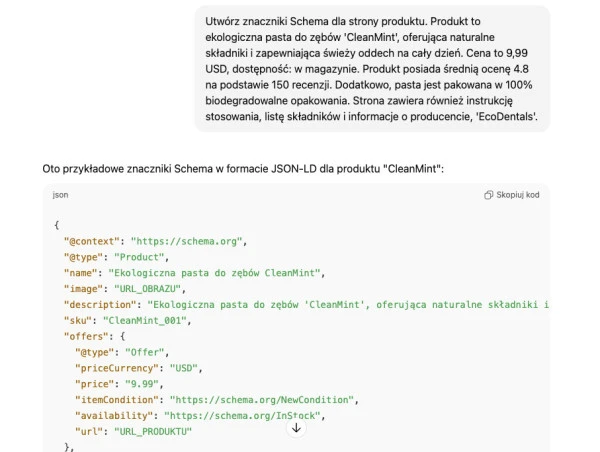
Task: Click the "CleanMint_001" sku value
Action: (x=145, y=320)
